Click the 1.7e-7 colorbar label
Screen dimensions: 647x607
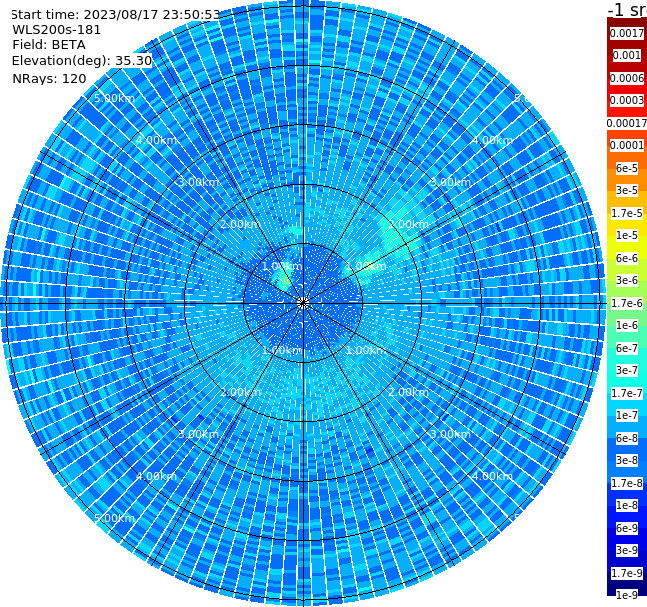tap(627, 393)
